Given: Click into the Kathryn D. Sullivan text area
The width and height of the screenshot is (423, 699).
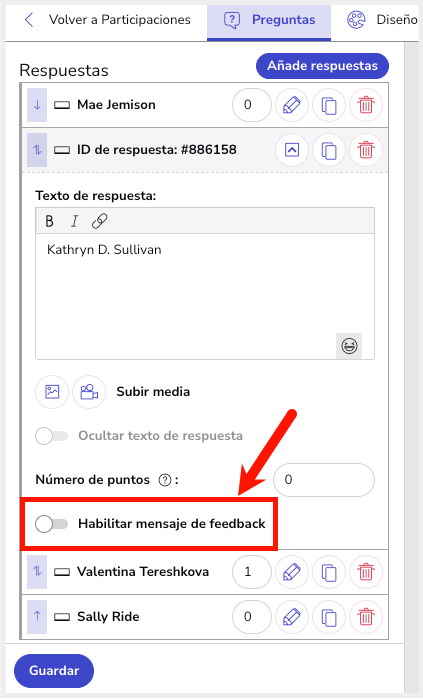Looking at the screenshot, I should (205, 296).
